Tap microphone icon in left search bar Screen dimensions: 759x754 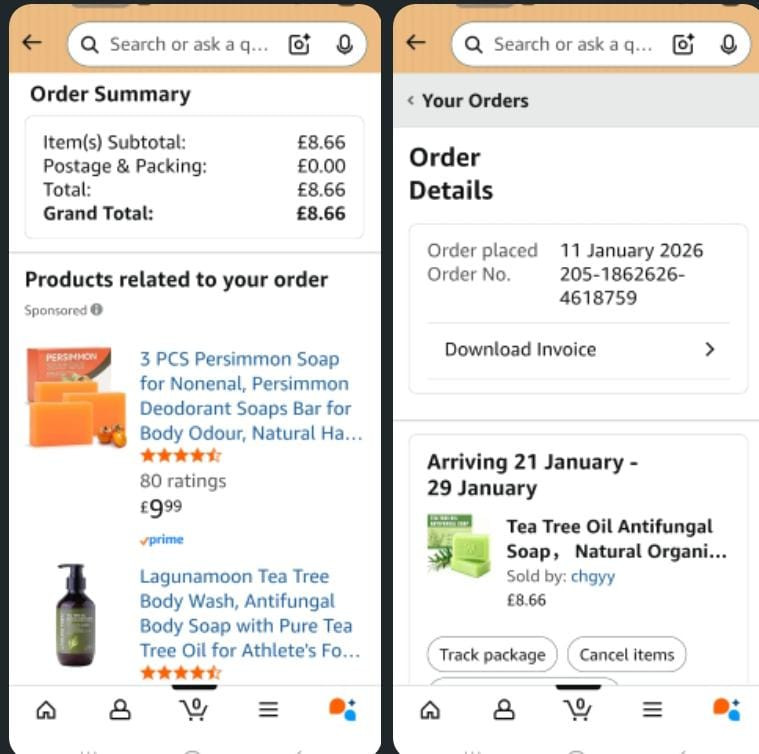[344, 45]
